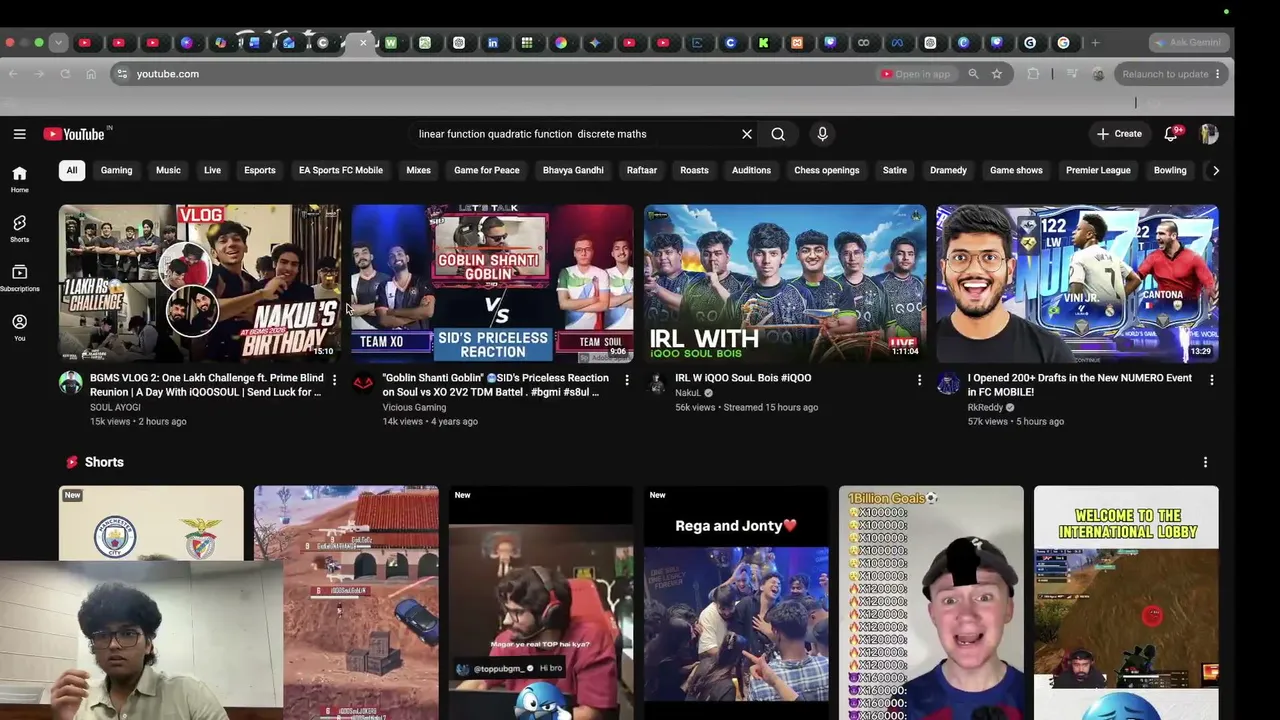Click the browser home icon
The image size is (1280, 720).
pyautogui.click(x=91, y=74)
